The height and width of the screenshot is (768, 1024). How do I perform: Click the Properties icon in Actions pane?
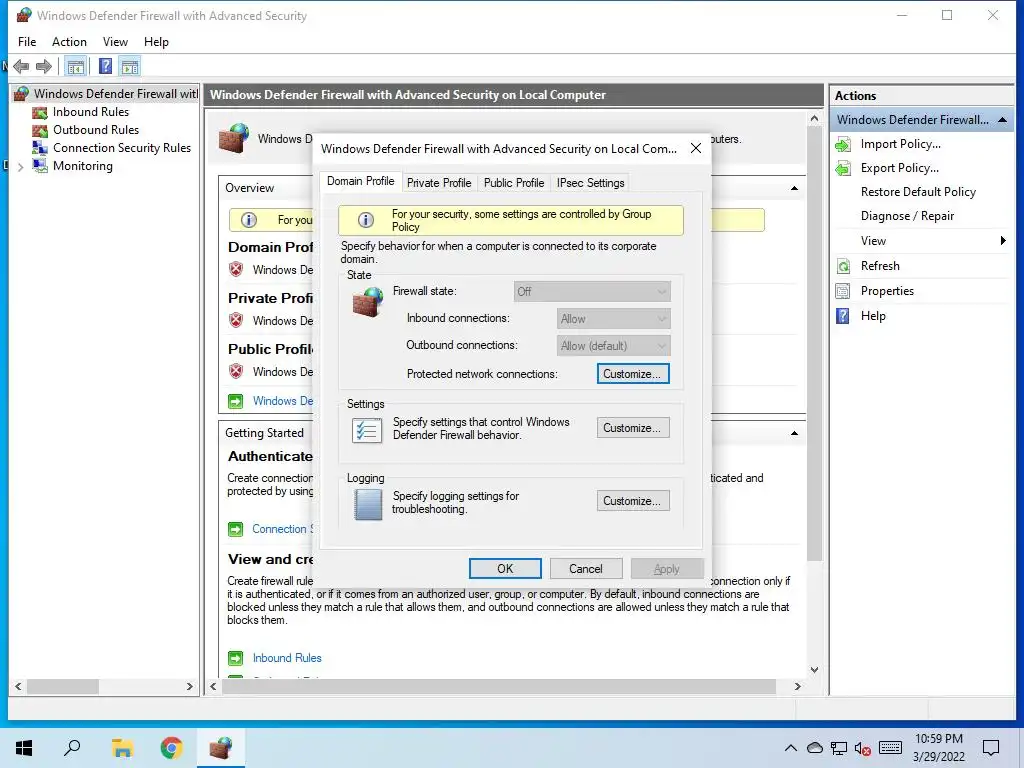point(843,291)
